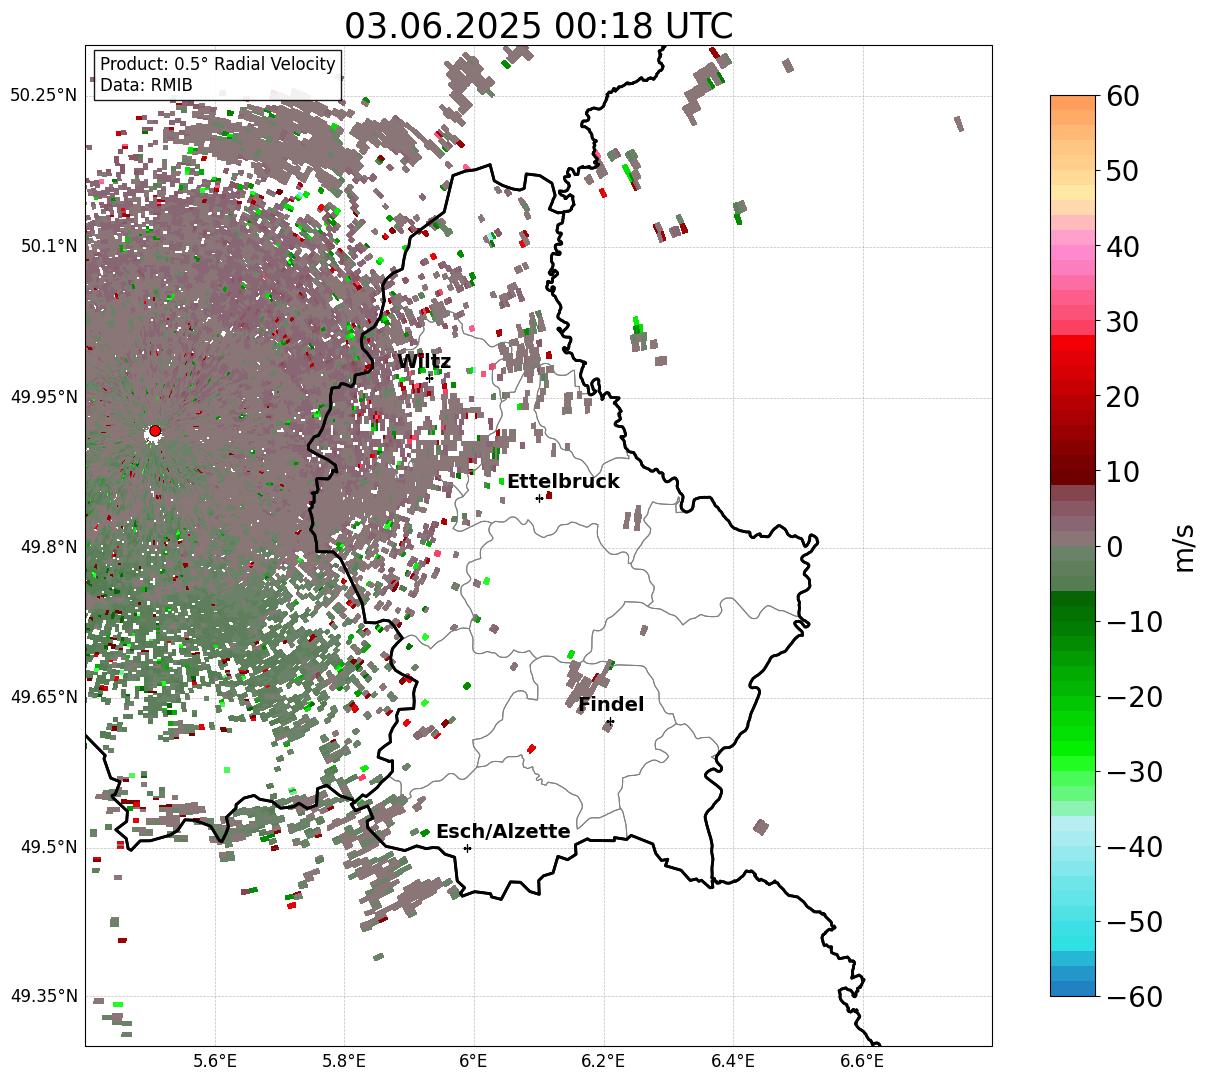Click the cross marker under Findel

(x=610, y=721)
